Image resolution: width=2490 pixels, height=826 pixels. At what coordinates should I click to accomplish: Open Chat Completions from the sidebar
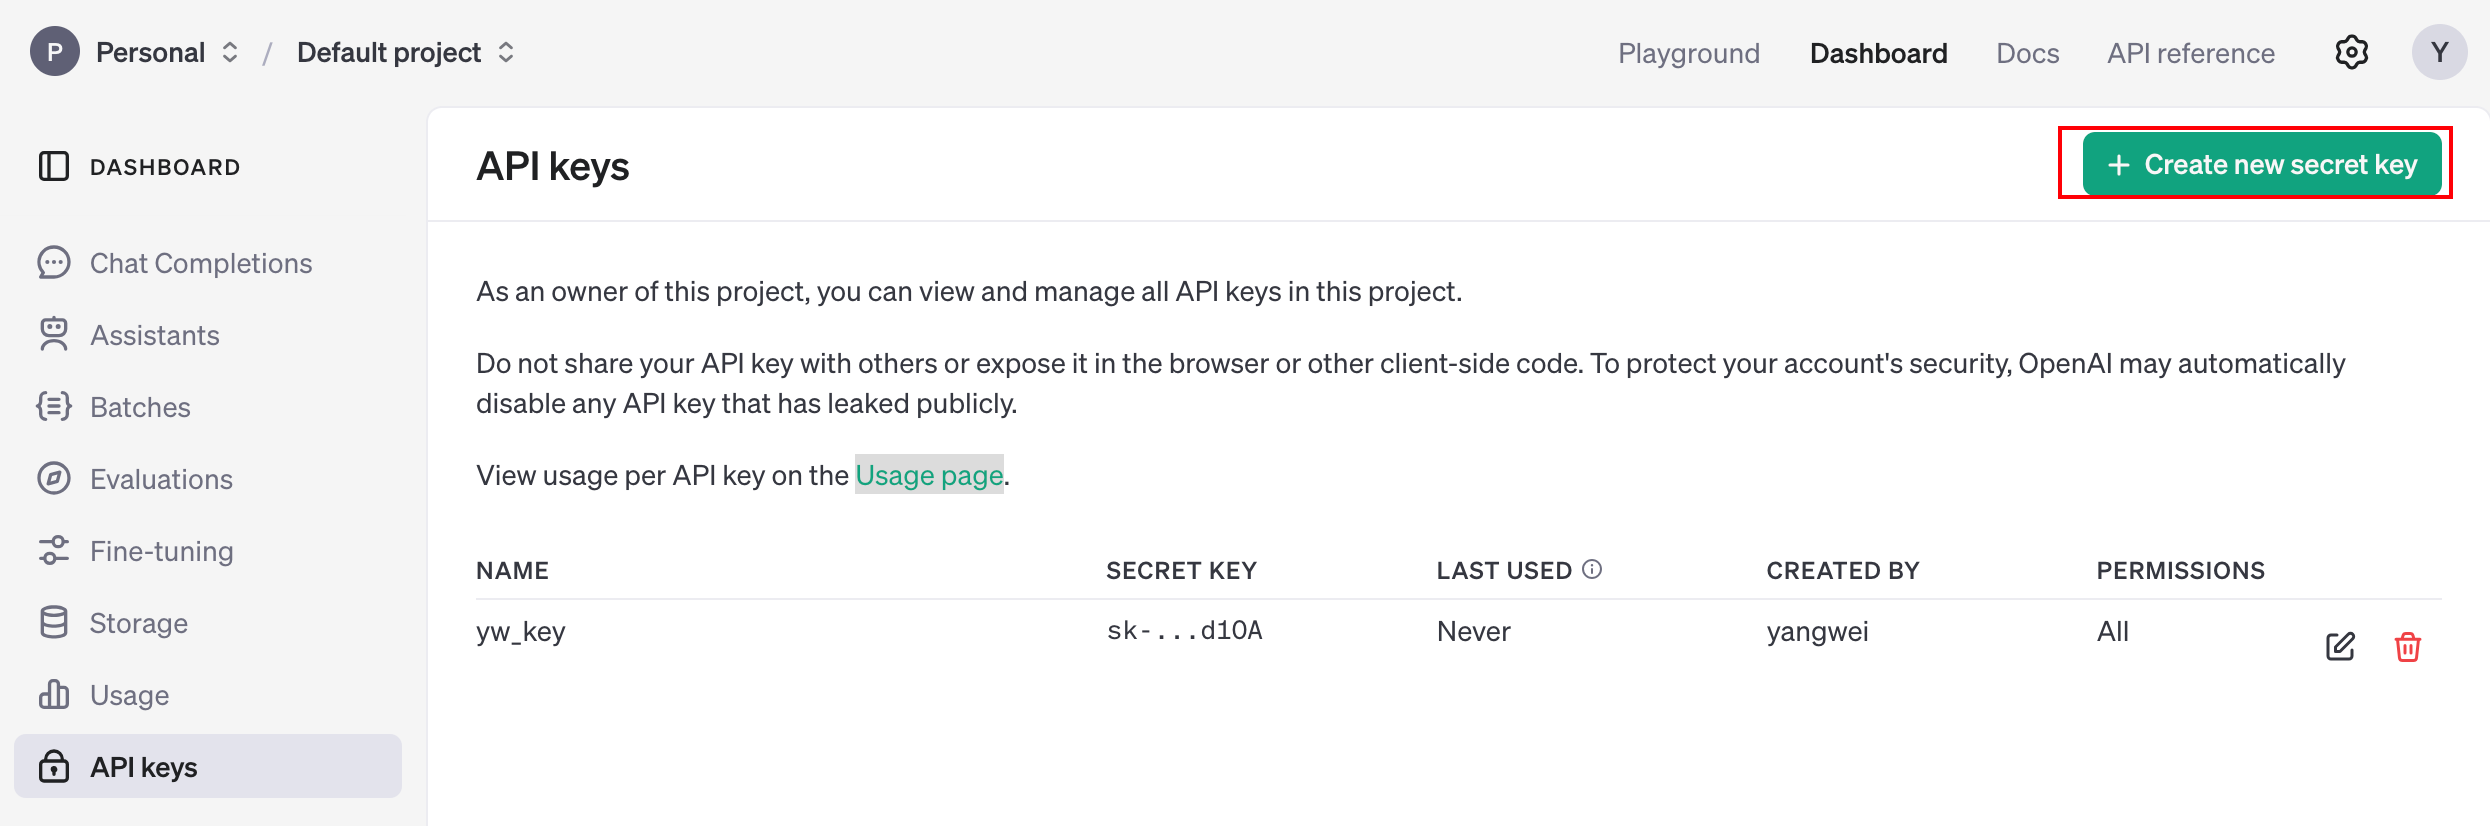point(200,263)
